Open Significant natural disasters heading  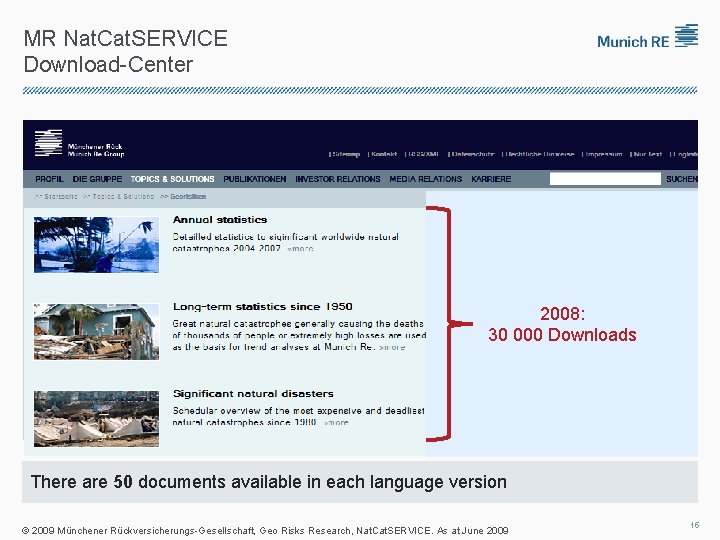point(253,394)
